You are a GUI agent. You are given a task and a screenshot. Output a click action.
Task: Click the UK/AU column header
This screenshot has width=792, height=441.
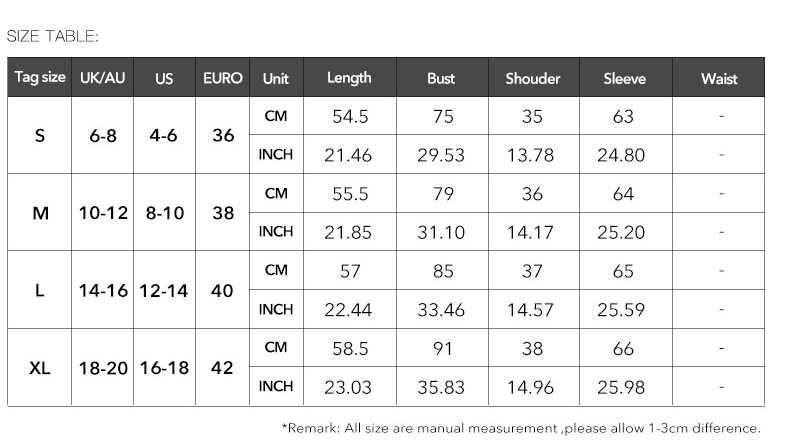click(103, 78)
